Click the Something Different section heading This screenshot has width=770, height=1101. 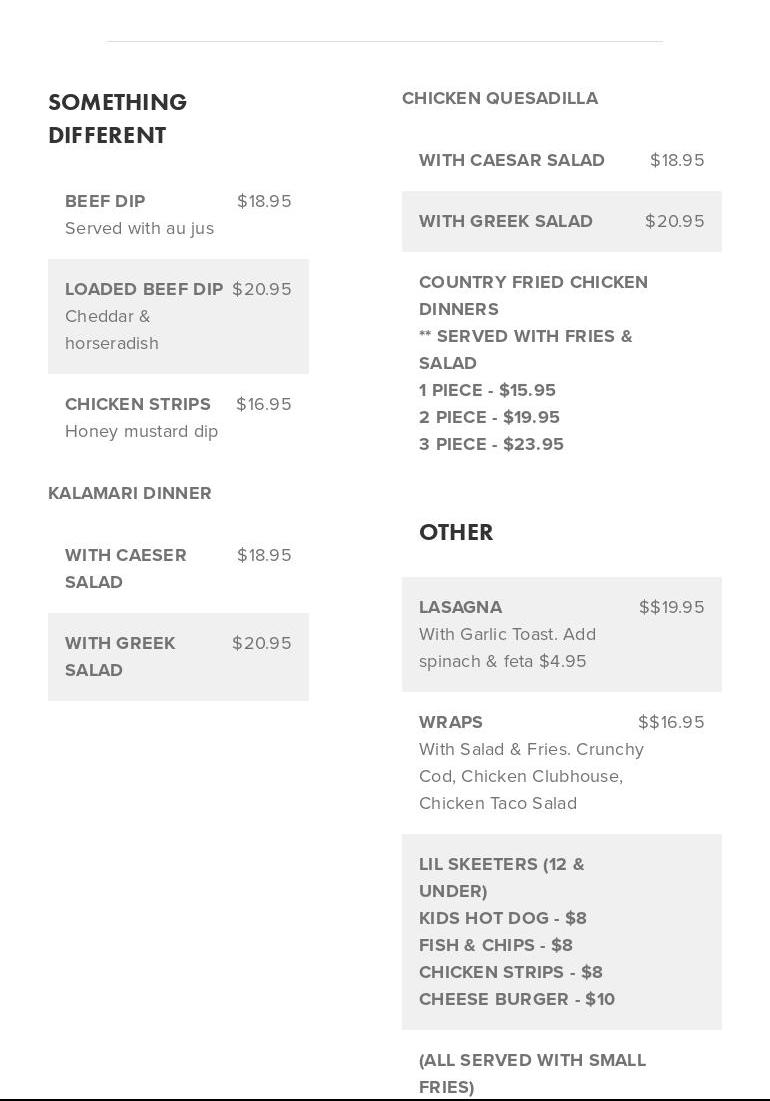[117, 118]
